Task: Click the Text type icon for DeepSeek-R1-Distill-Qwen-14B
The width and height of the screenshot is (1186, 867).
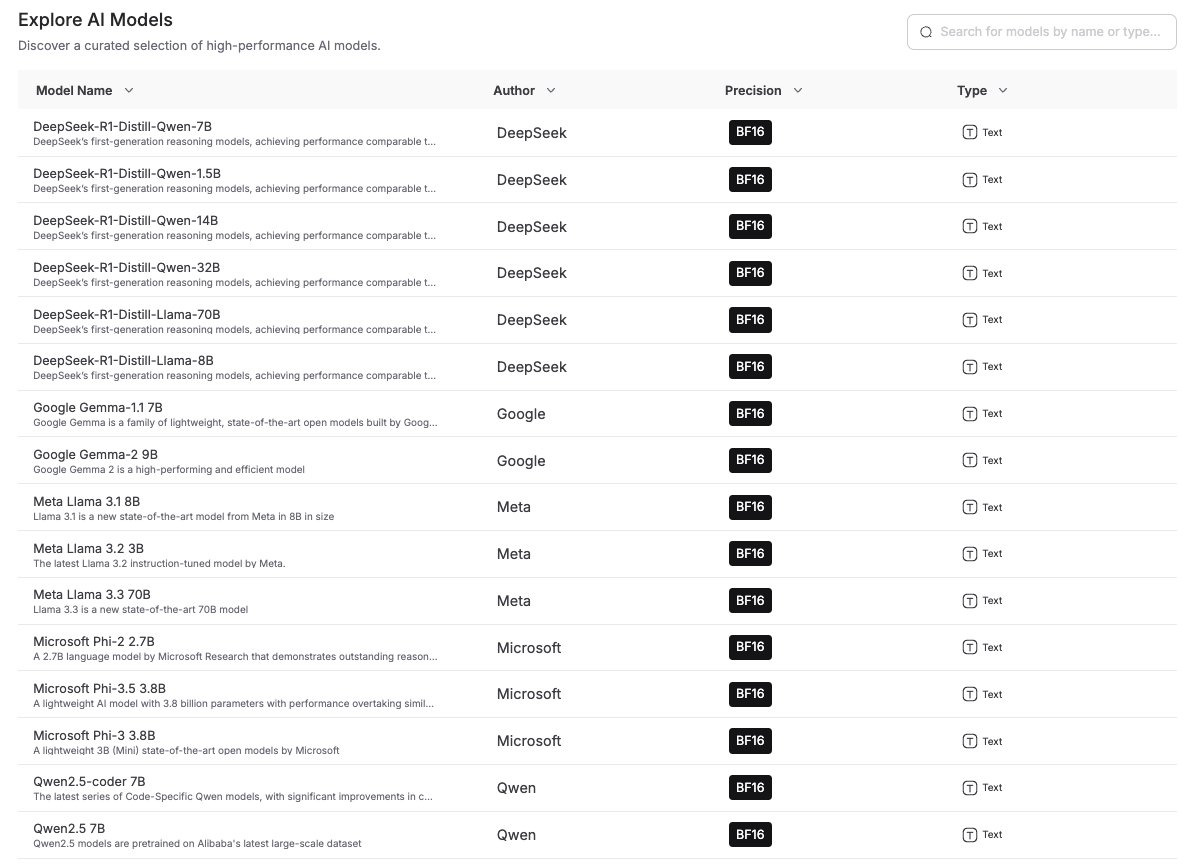Action: pos(970,226)
